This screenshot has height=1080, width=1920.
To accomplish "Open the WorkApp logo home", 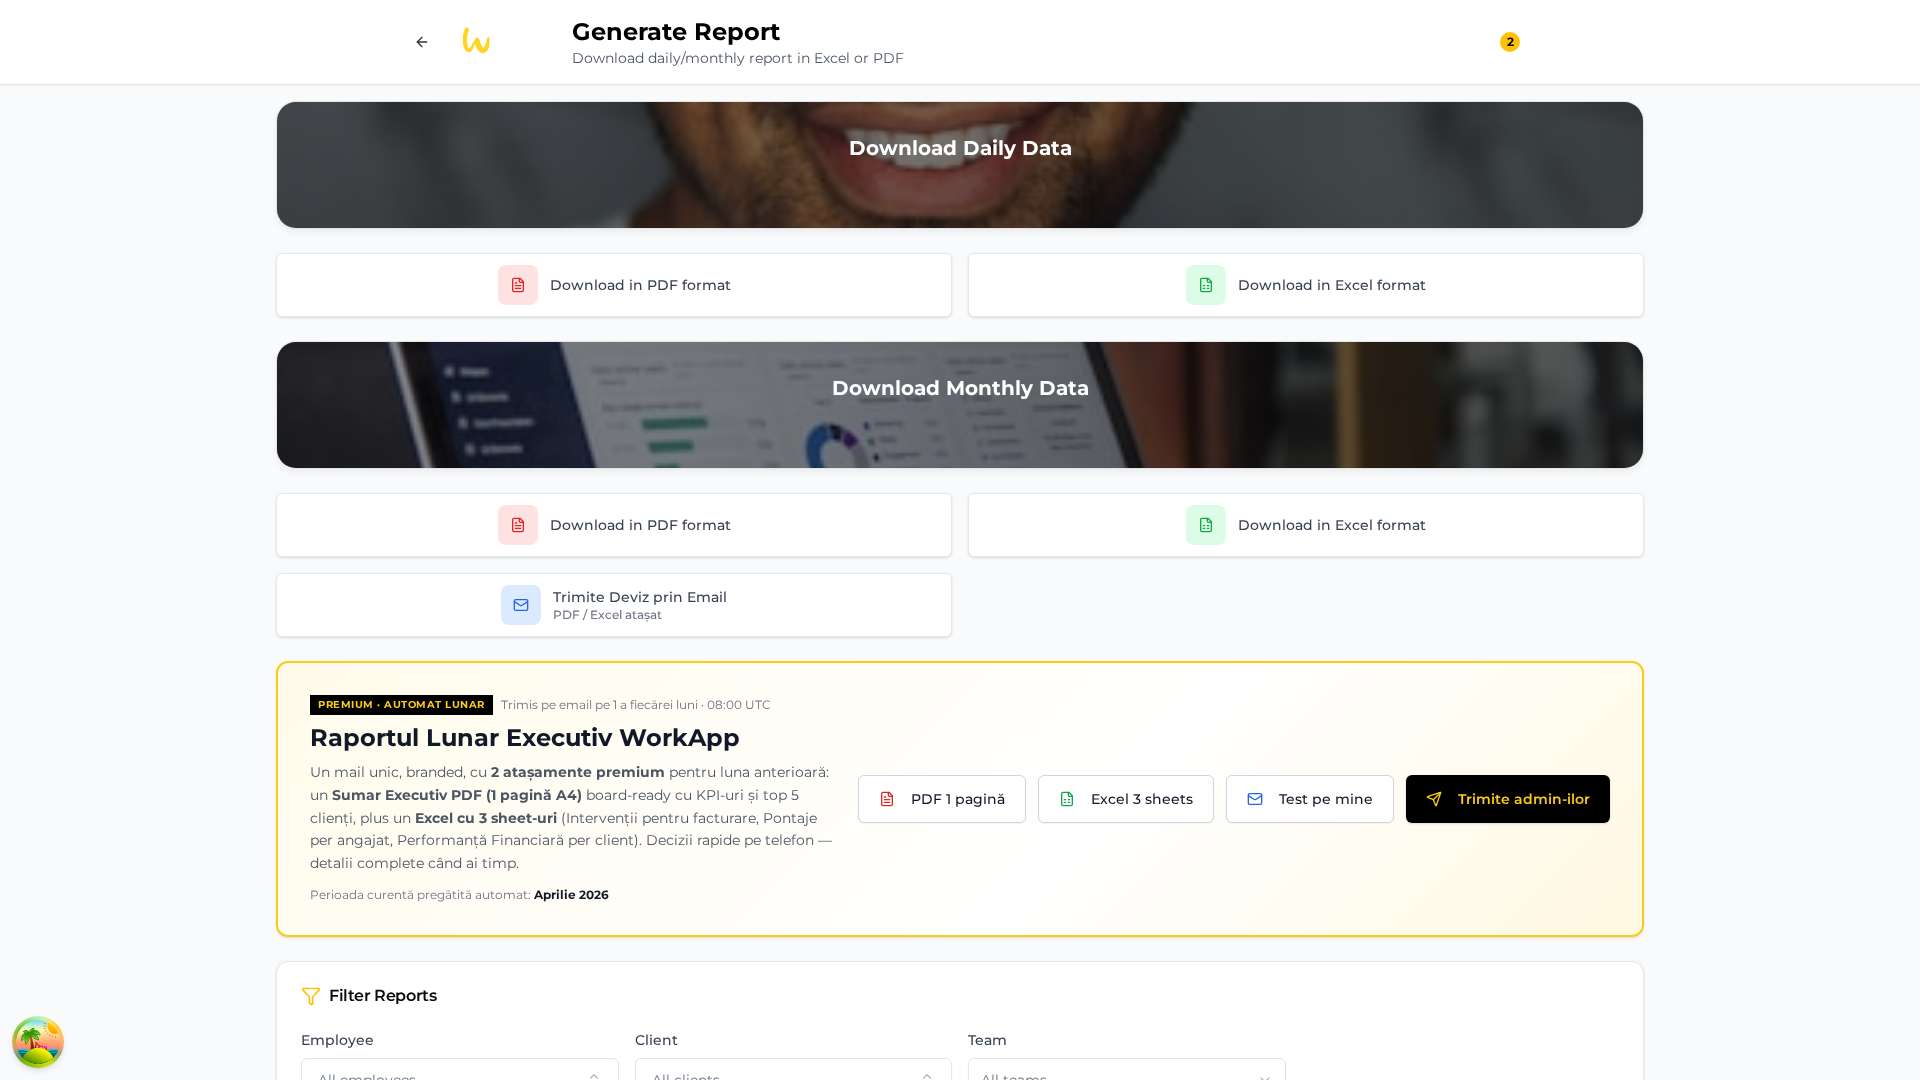I will [476, 41].
